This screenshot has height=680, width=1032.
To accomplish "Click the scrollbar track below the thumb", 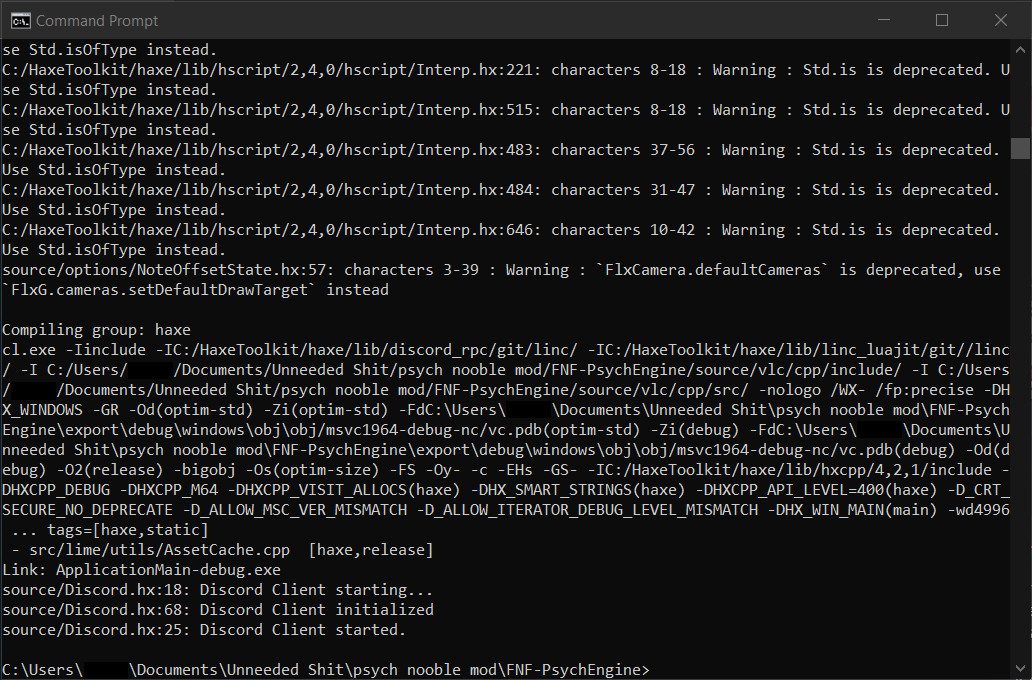I will click(x=1021, y=400).
